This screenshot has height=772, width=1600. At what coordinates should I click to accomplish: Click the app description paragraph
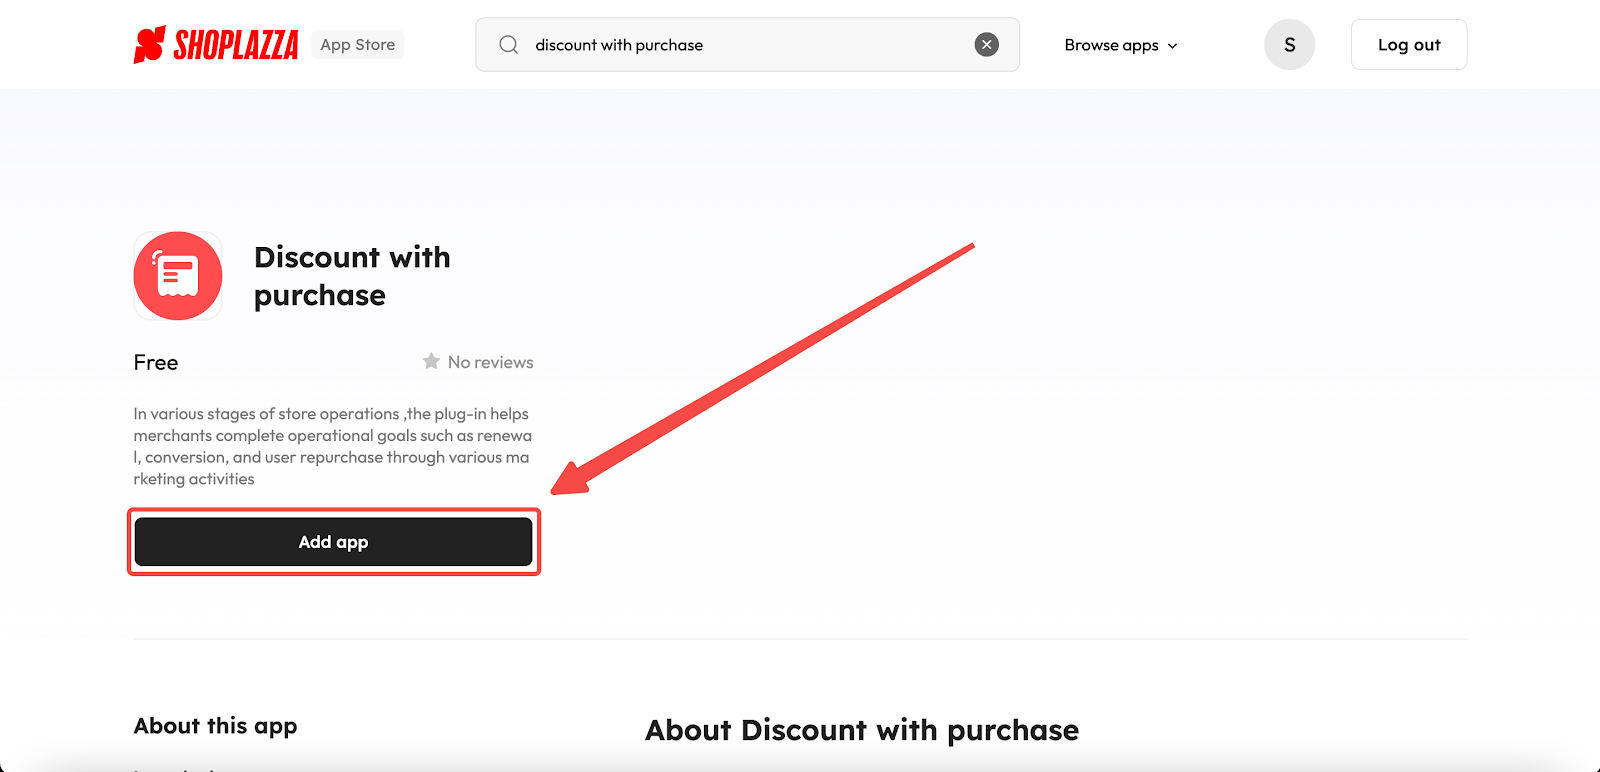[333, 446]
